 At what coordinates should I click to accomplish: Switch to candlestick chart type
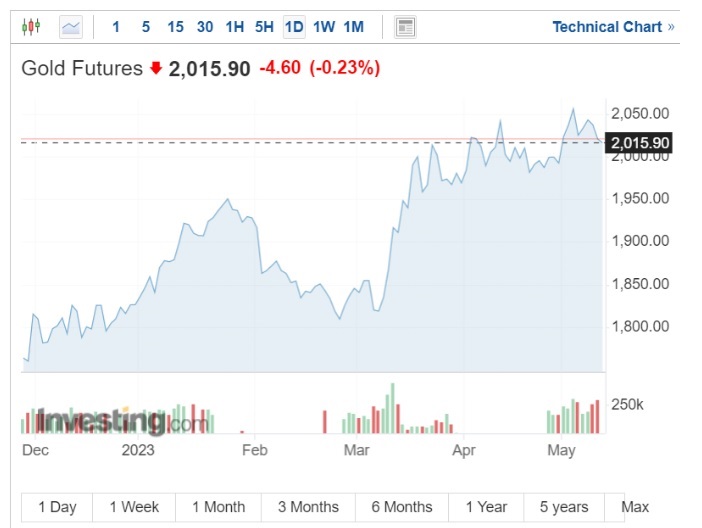(31, 27)
